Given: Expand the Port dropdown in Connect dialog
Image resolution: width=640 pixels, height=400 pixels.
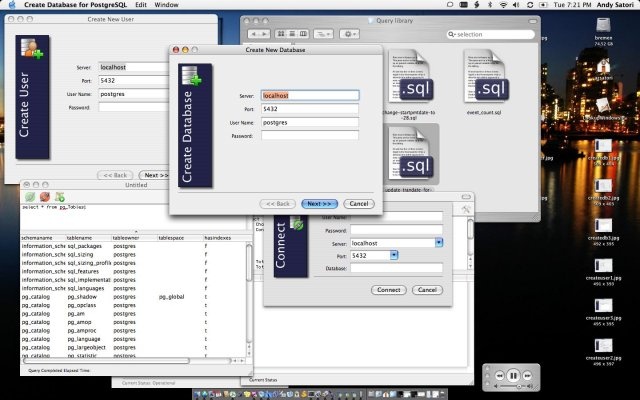Looking at the screenshot, I should pyautogui.click(x=394, y=255).
